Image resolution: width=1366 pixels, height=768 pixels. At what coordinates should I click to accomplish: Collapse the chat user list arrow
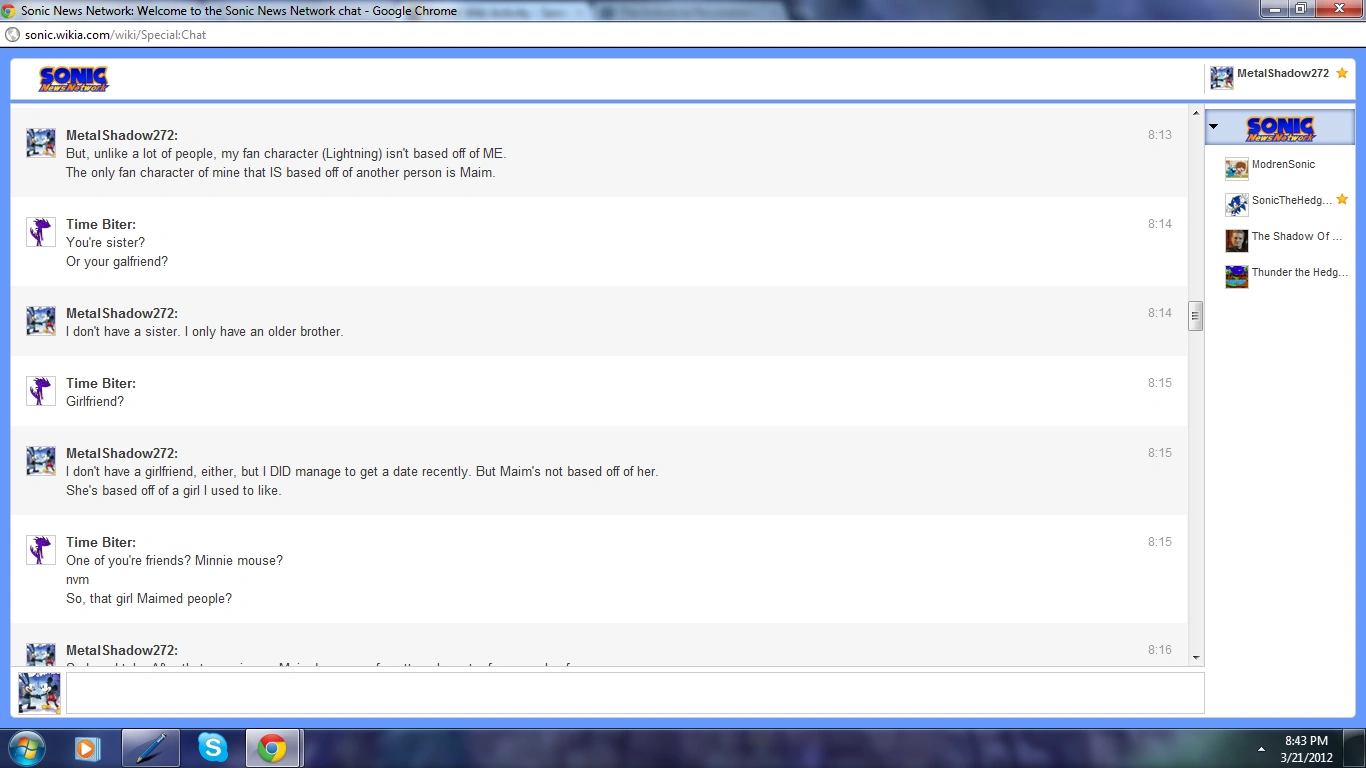click(1213, 127)
